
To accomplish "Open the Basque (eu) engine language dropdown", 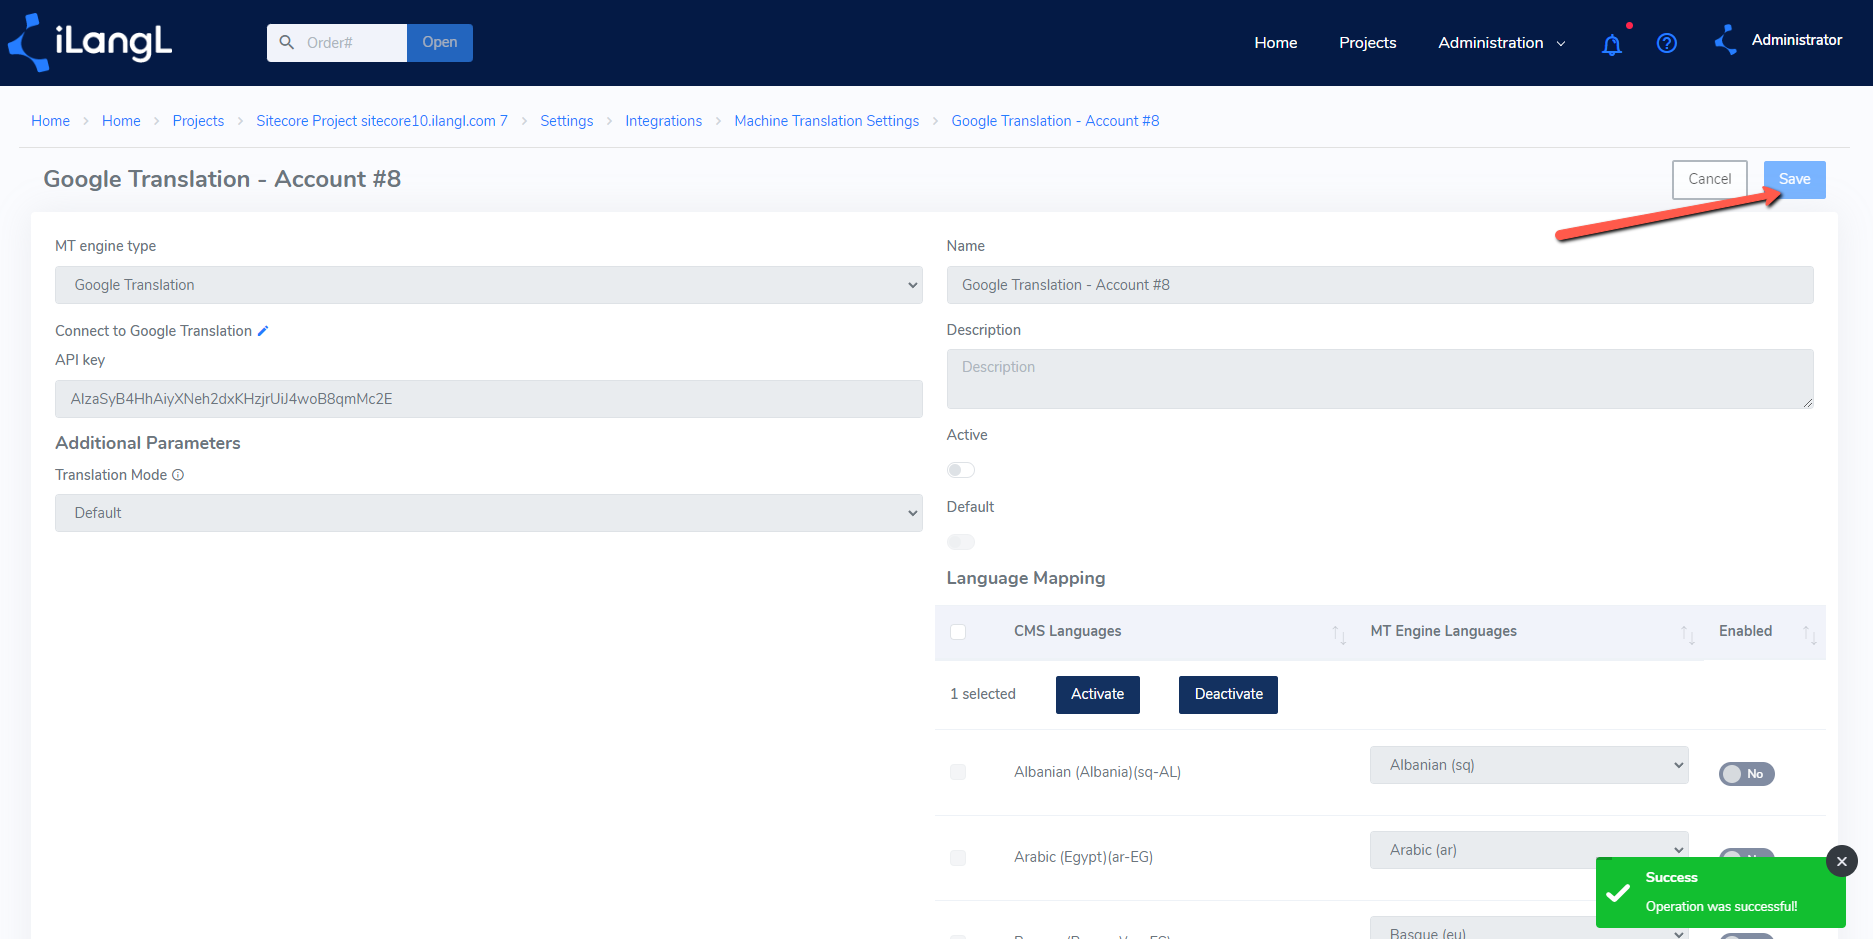I will pyautogui.click(x=1529, y=929).
